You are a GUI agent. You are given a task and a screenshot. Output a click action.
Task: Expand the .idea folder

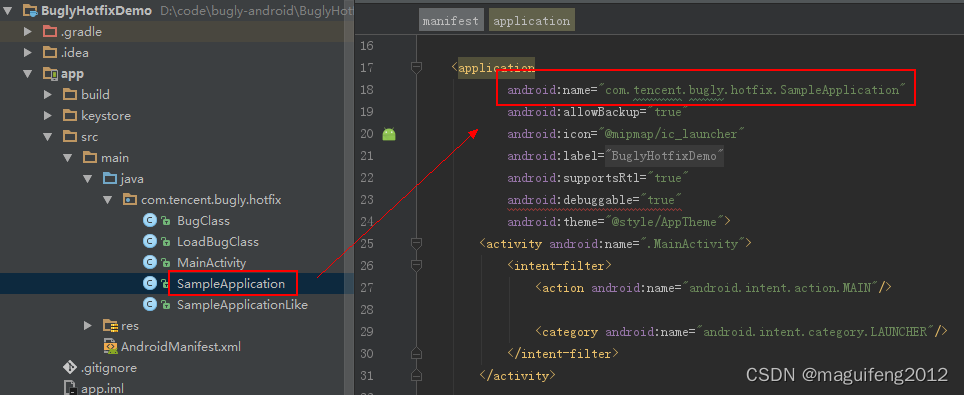27,52
